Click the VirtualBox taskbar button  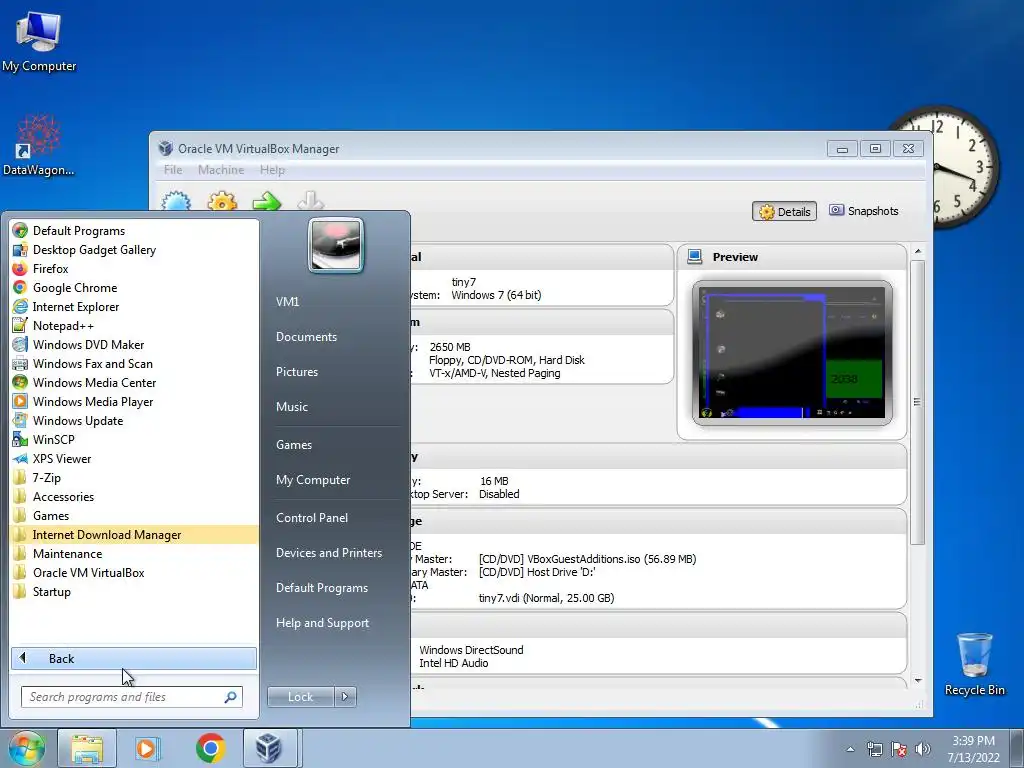268,748
